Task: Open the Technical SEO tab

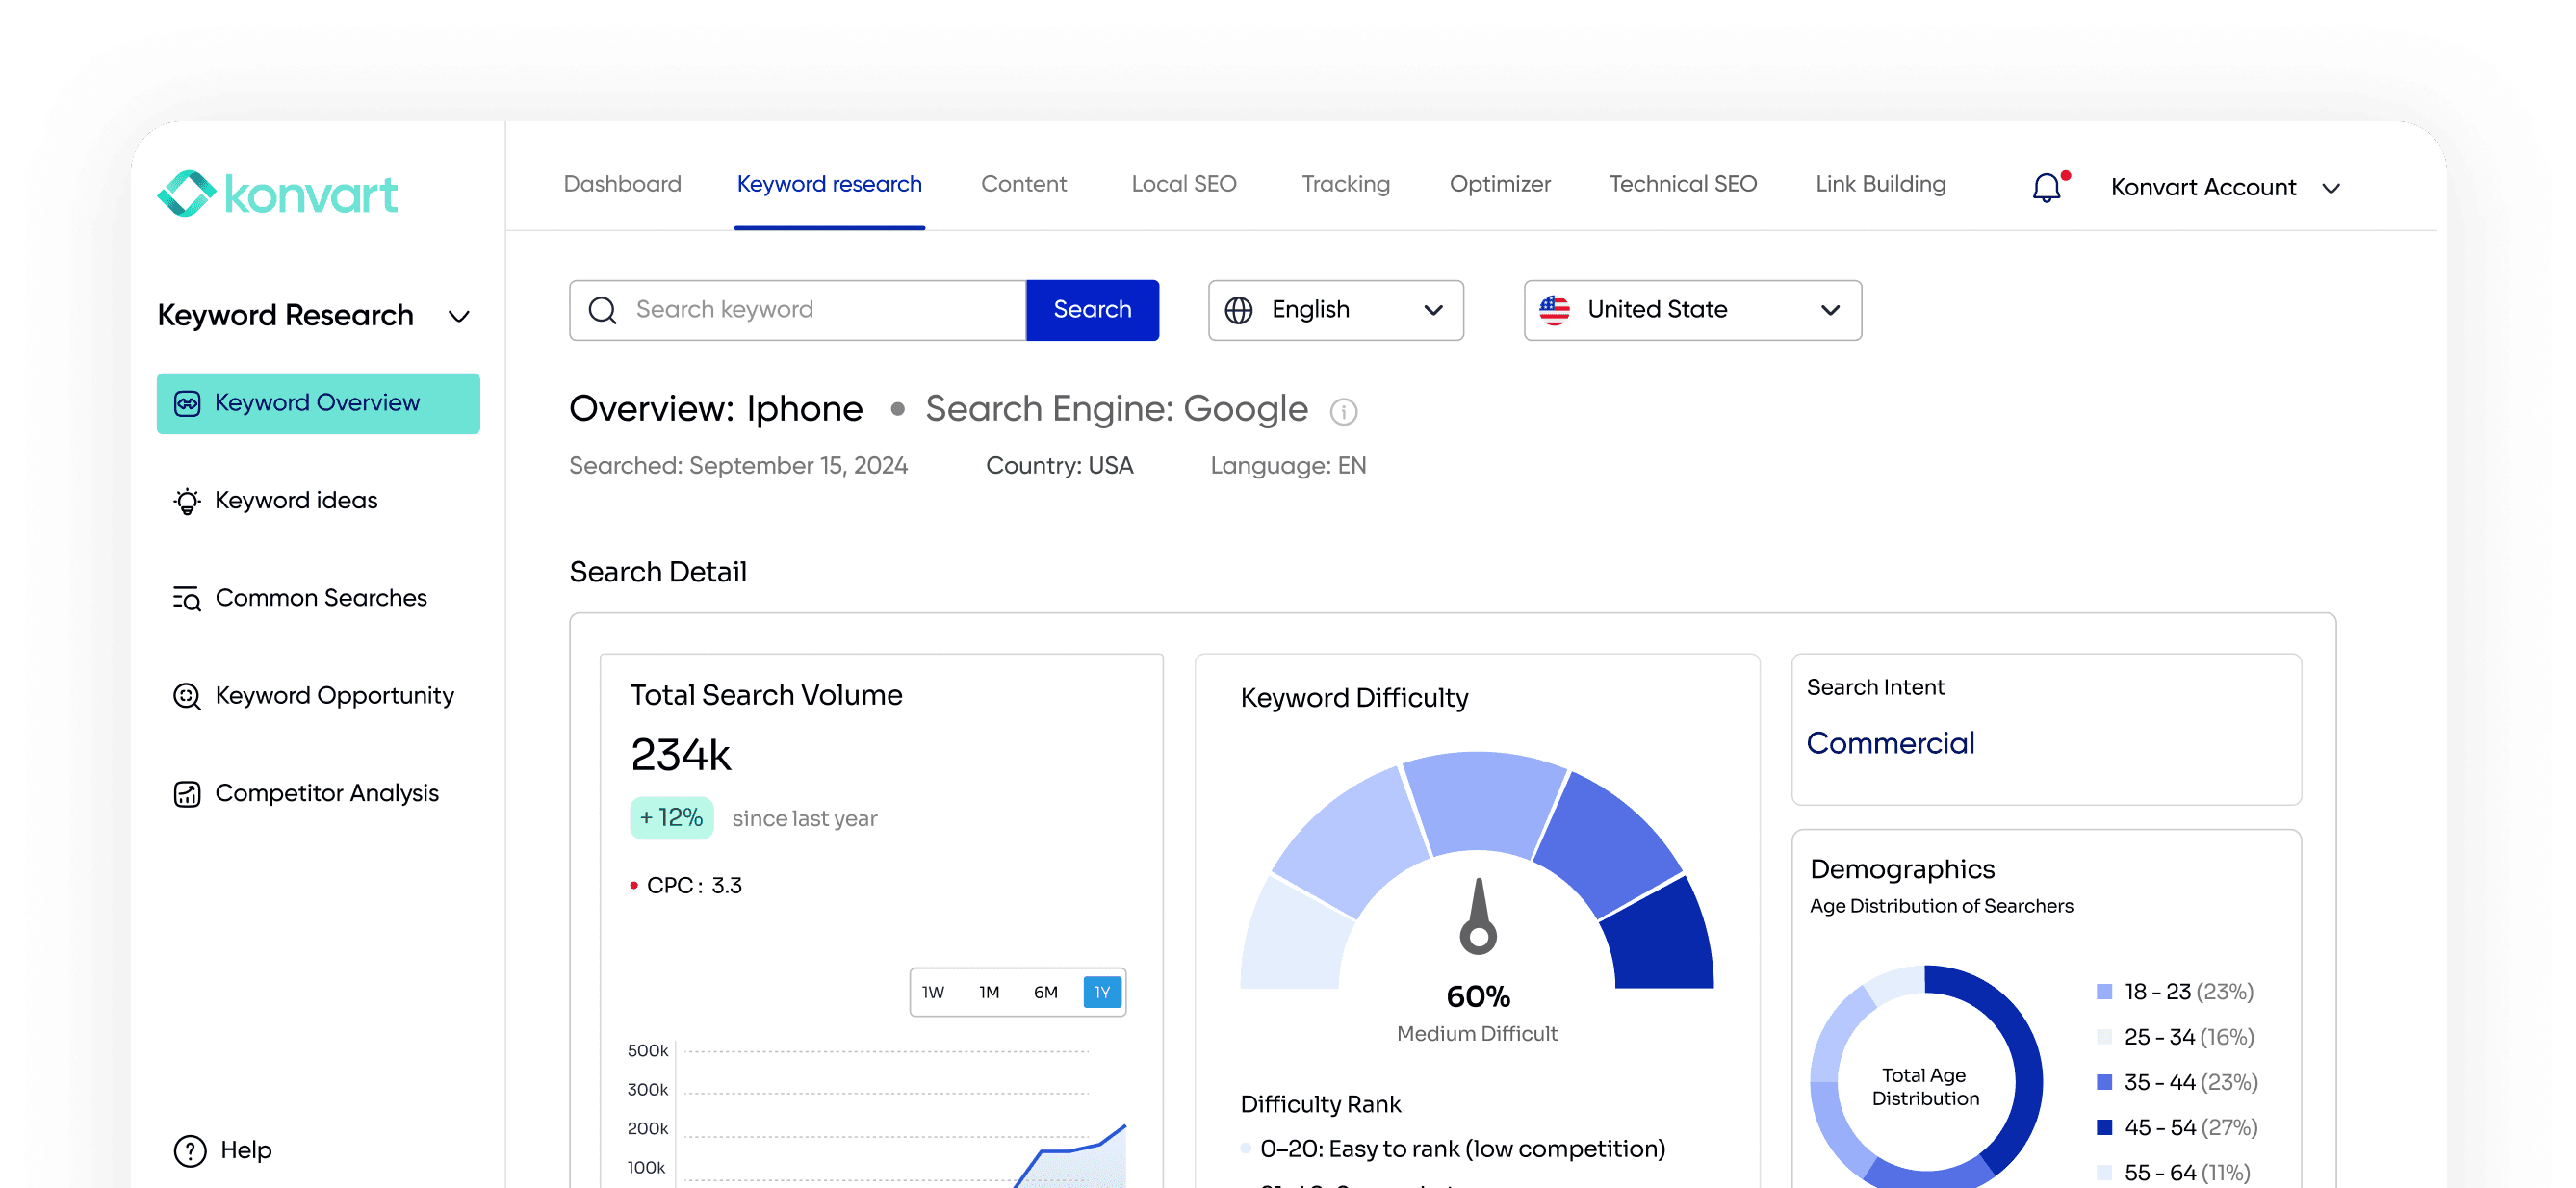Action: [1683, 184]
